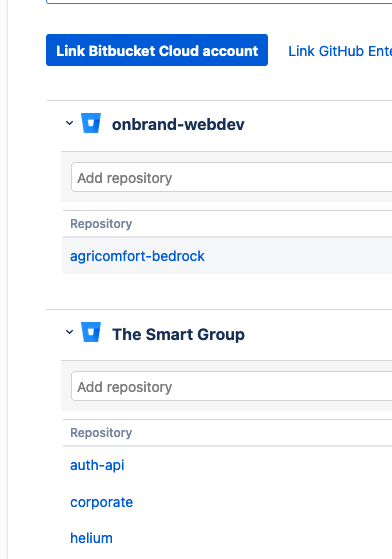Open the Link GitHub Enterprise link

coord(340,51)
